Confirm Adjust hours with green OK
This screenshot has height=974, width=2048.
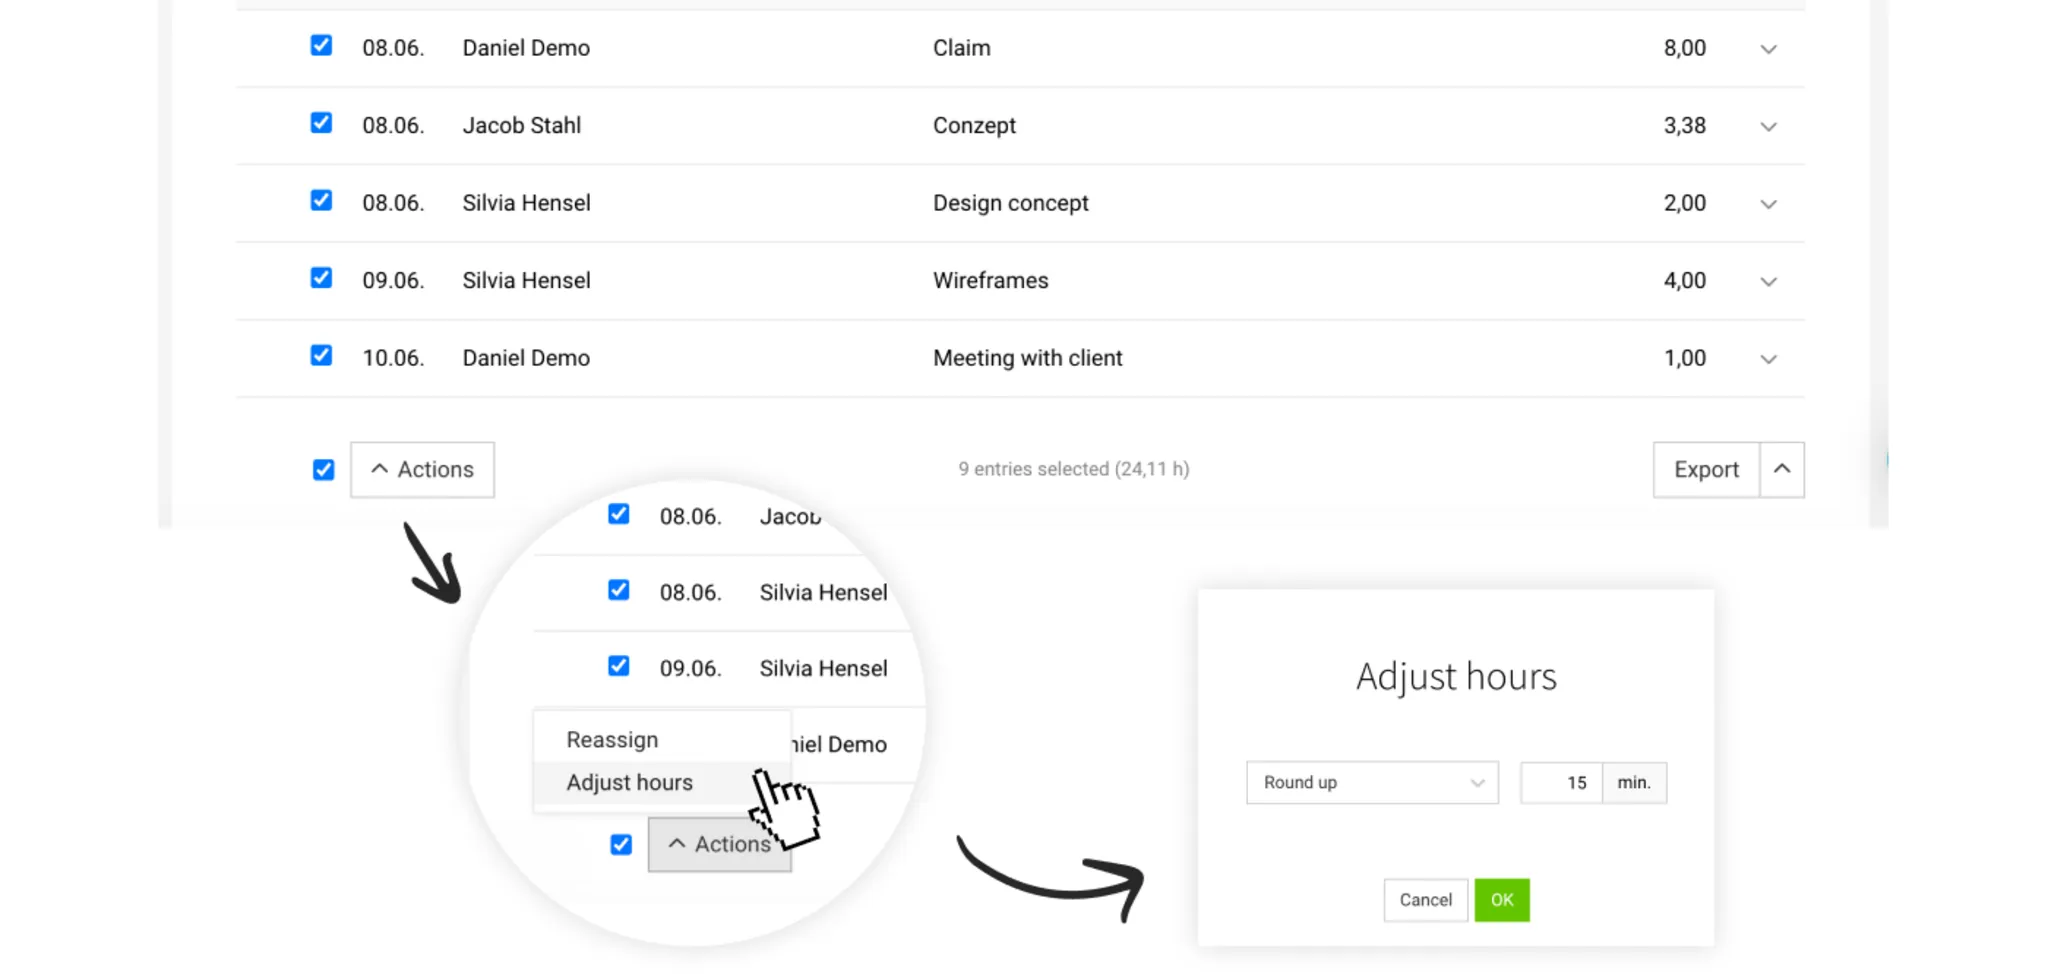tap(1502, 900)
